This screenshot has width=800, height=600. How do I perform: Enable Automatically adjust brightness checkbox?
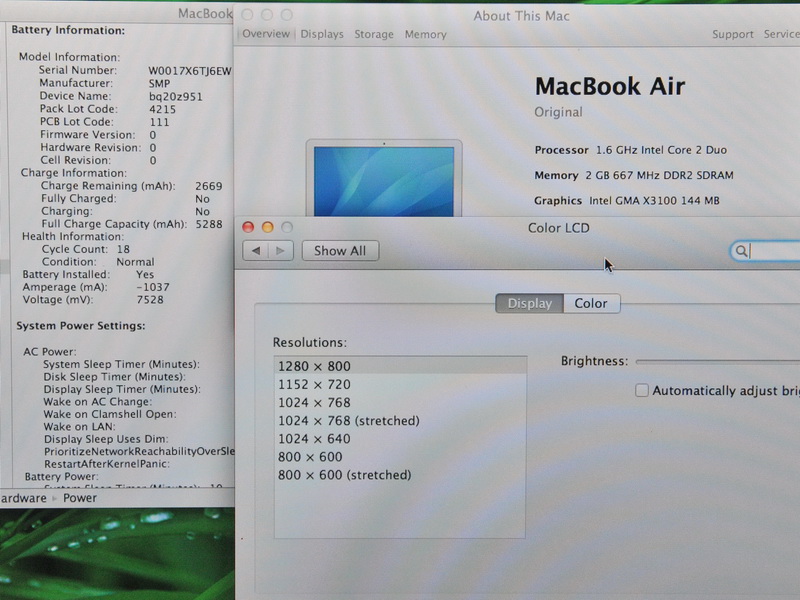pyautogui.click(x=642, y=390)
